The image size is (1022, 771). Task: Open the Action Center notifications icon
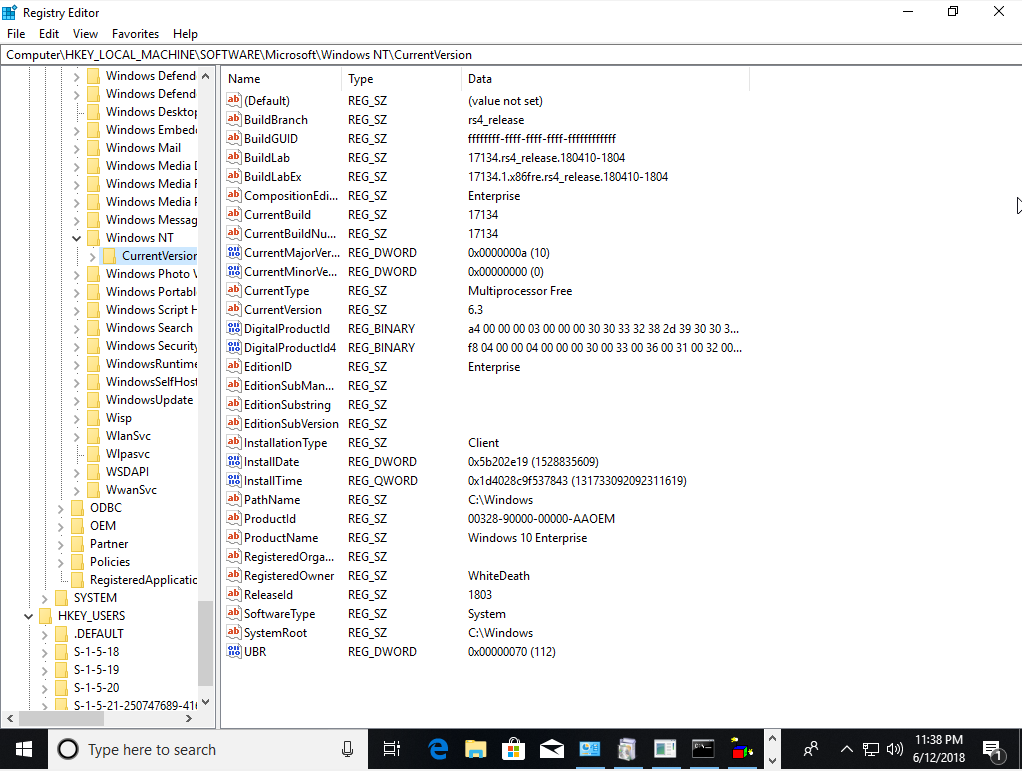(993, 750)
